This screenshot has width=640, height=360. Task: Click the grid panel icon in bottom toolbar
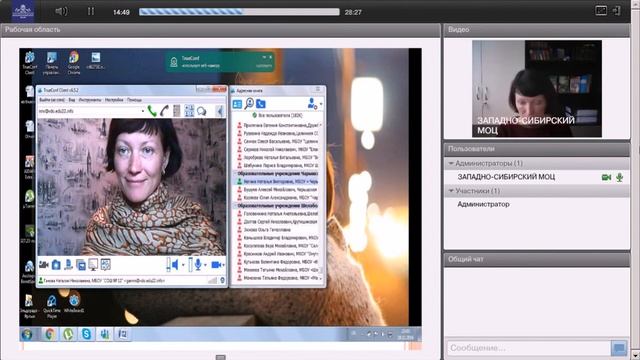click(x=105, y=265)
